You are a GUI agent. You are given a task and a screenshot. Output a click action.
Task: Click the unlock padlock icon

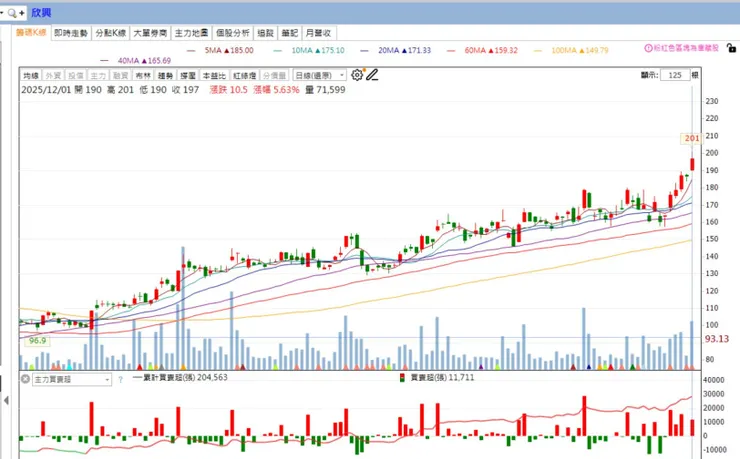[731, 48]
